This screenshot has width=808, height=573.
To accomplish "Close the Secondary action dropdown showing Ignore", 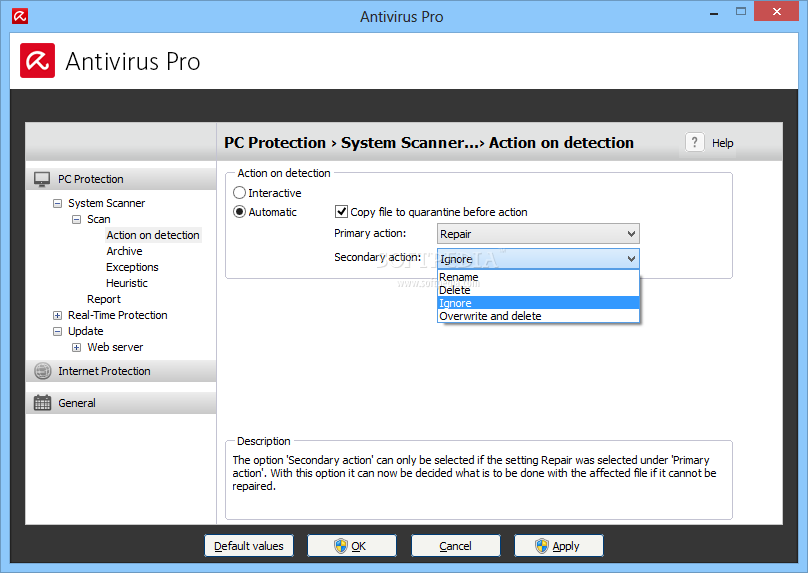I will coord(538,259).
